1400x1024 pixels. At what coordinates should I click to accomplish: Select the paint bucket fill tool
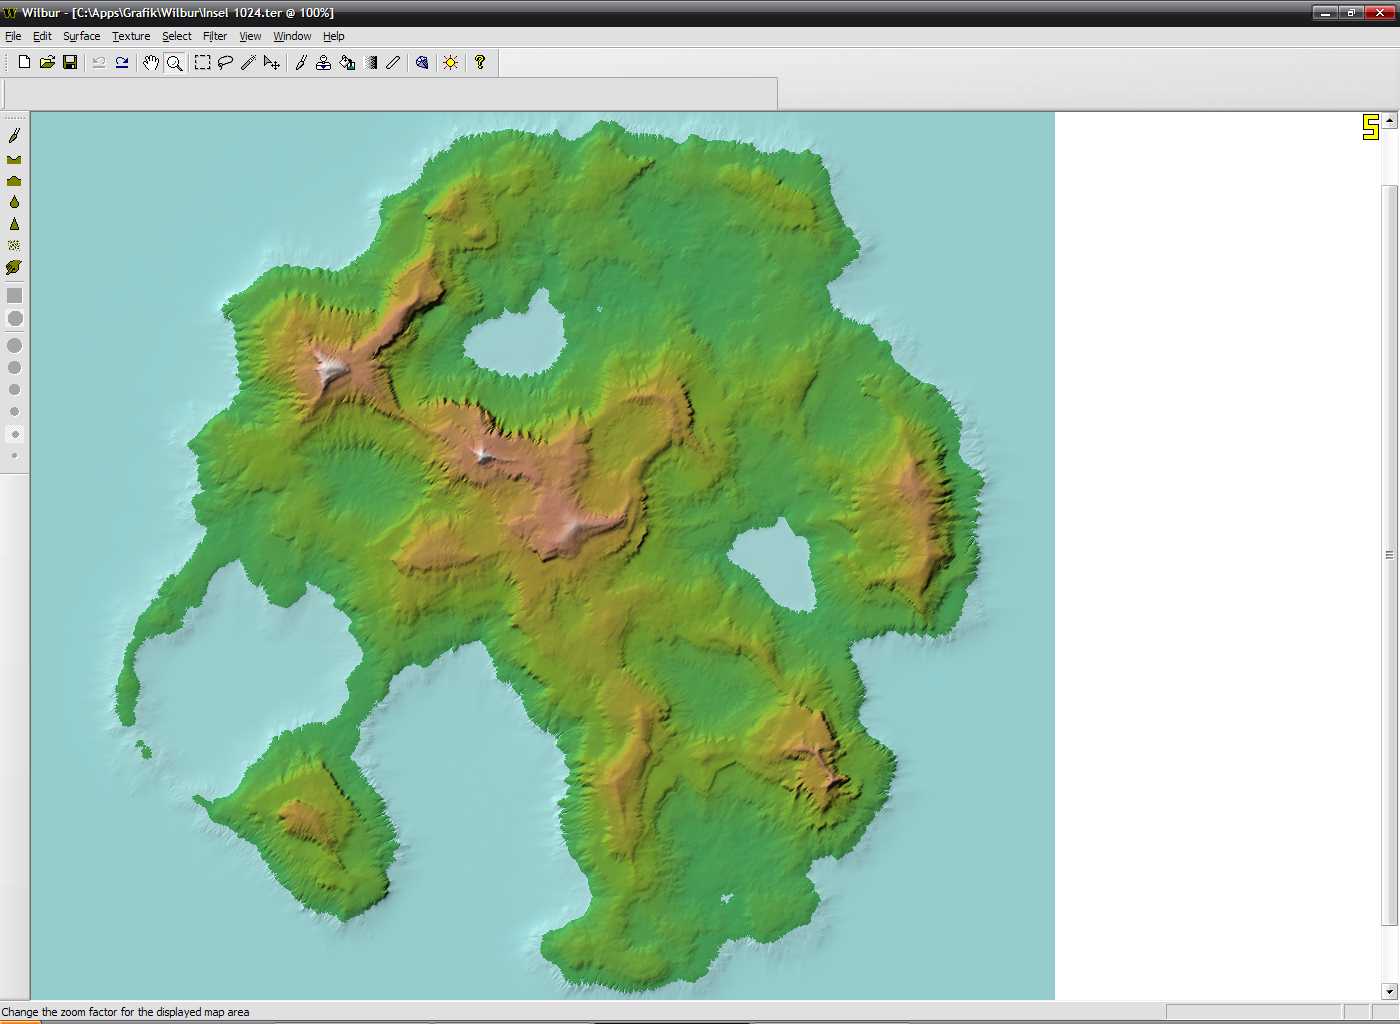(x=347, y=63)
